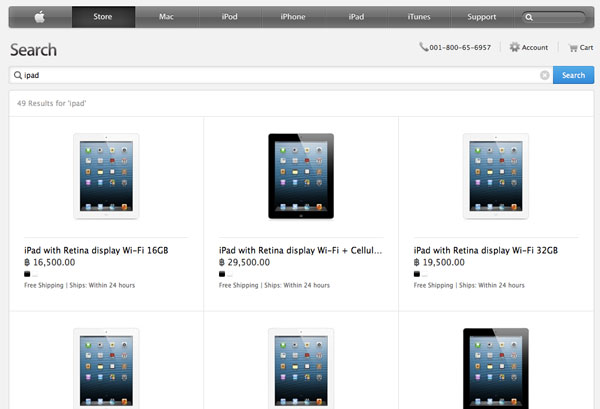Click the phone icon beside 001-800-65-6957
The image size is (600, 409).
(x=423, y=47)
